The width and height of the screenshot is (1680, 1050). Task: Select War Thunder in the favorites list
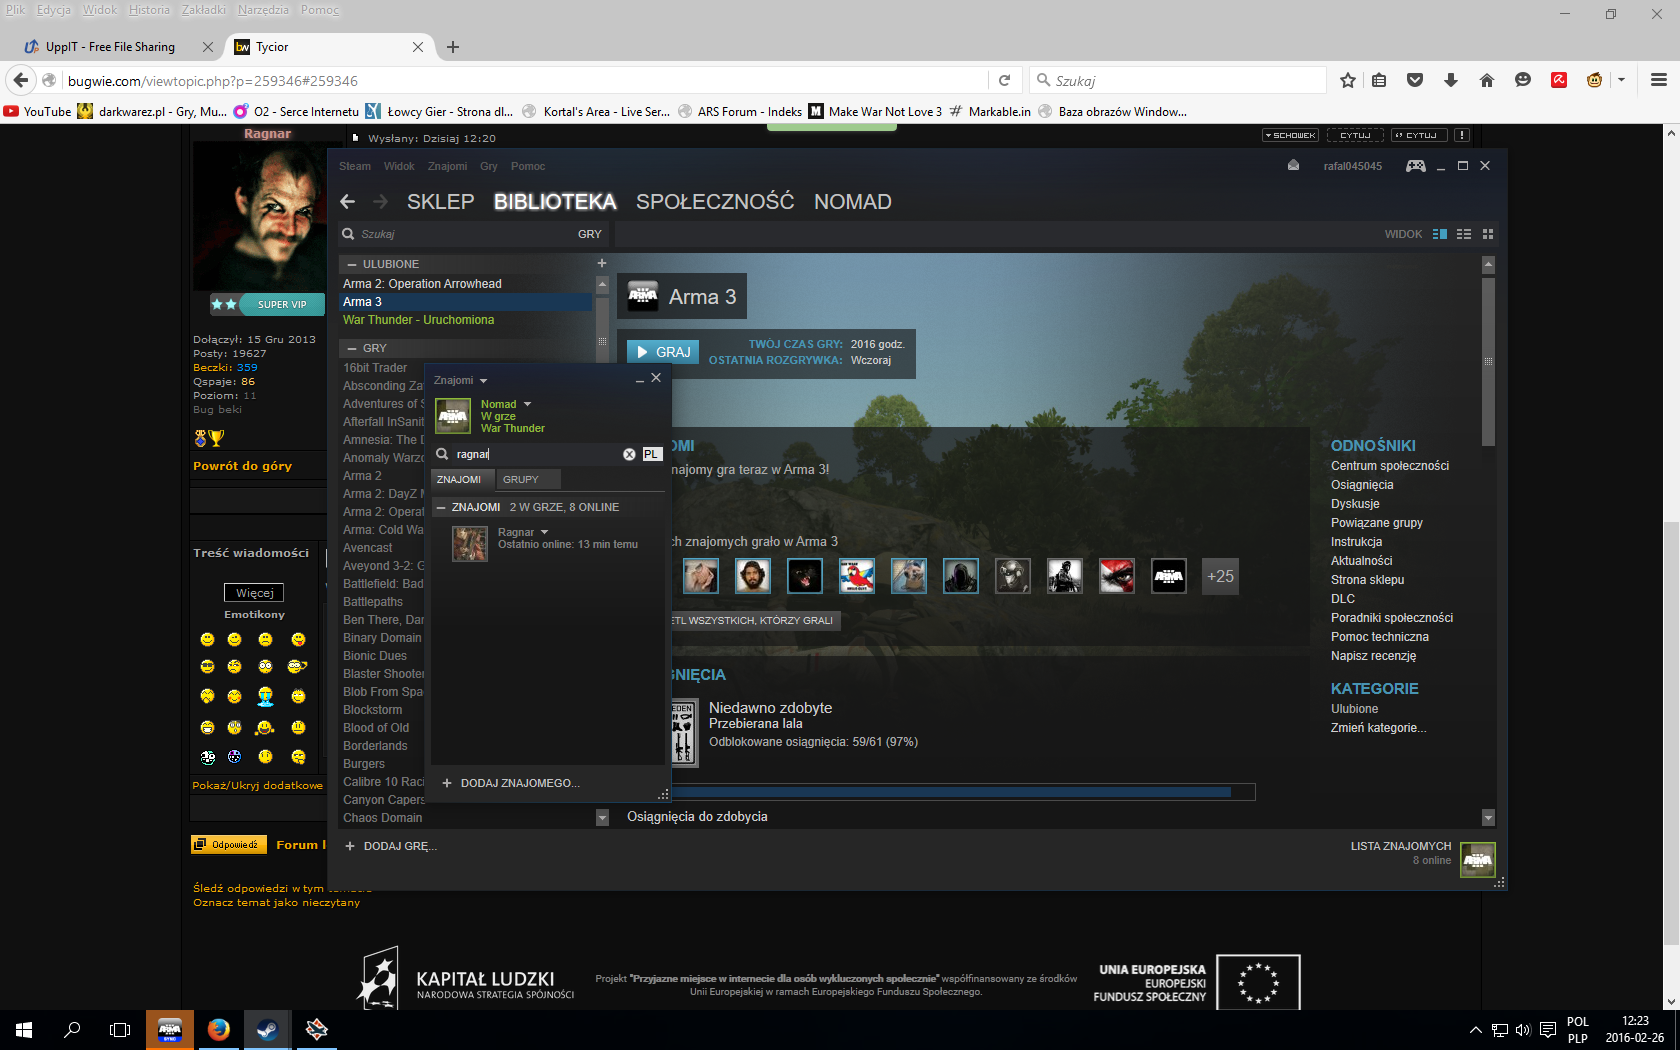418,320
